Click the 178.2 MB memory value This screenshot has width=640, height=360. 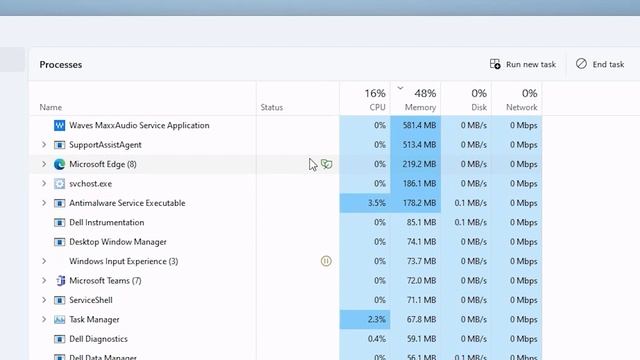[419, 203]
